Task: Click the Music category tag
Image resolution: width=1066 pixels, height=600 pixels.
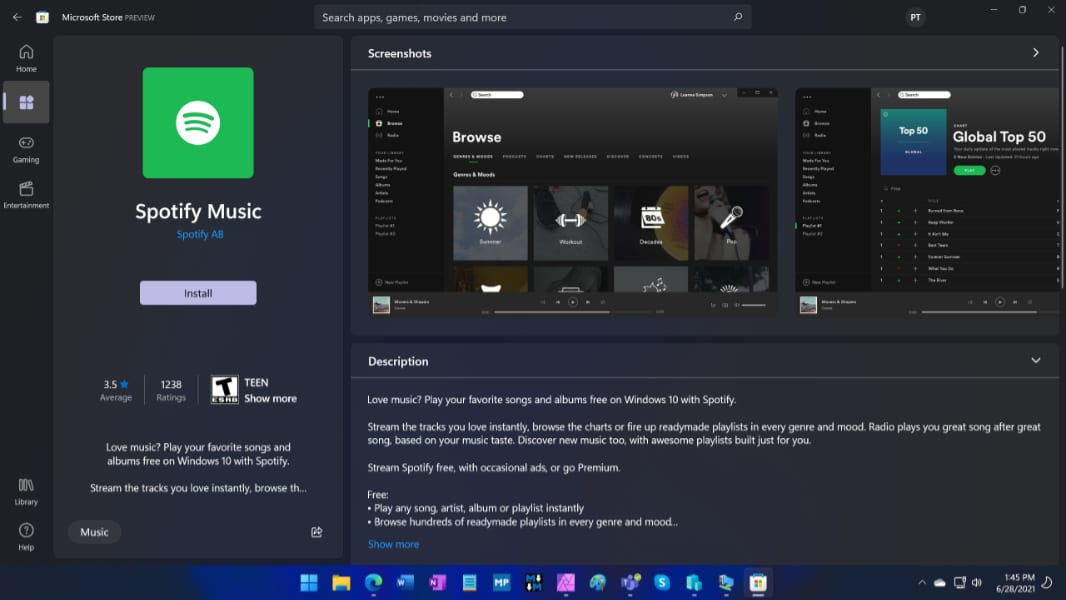Action: tap(95, 532)
